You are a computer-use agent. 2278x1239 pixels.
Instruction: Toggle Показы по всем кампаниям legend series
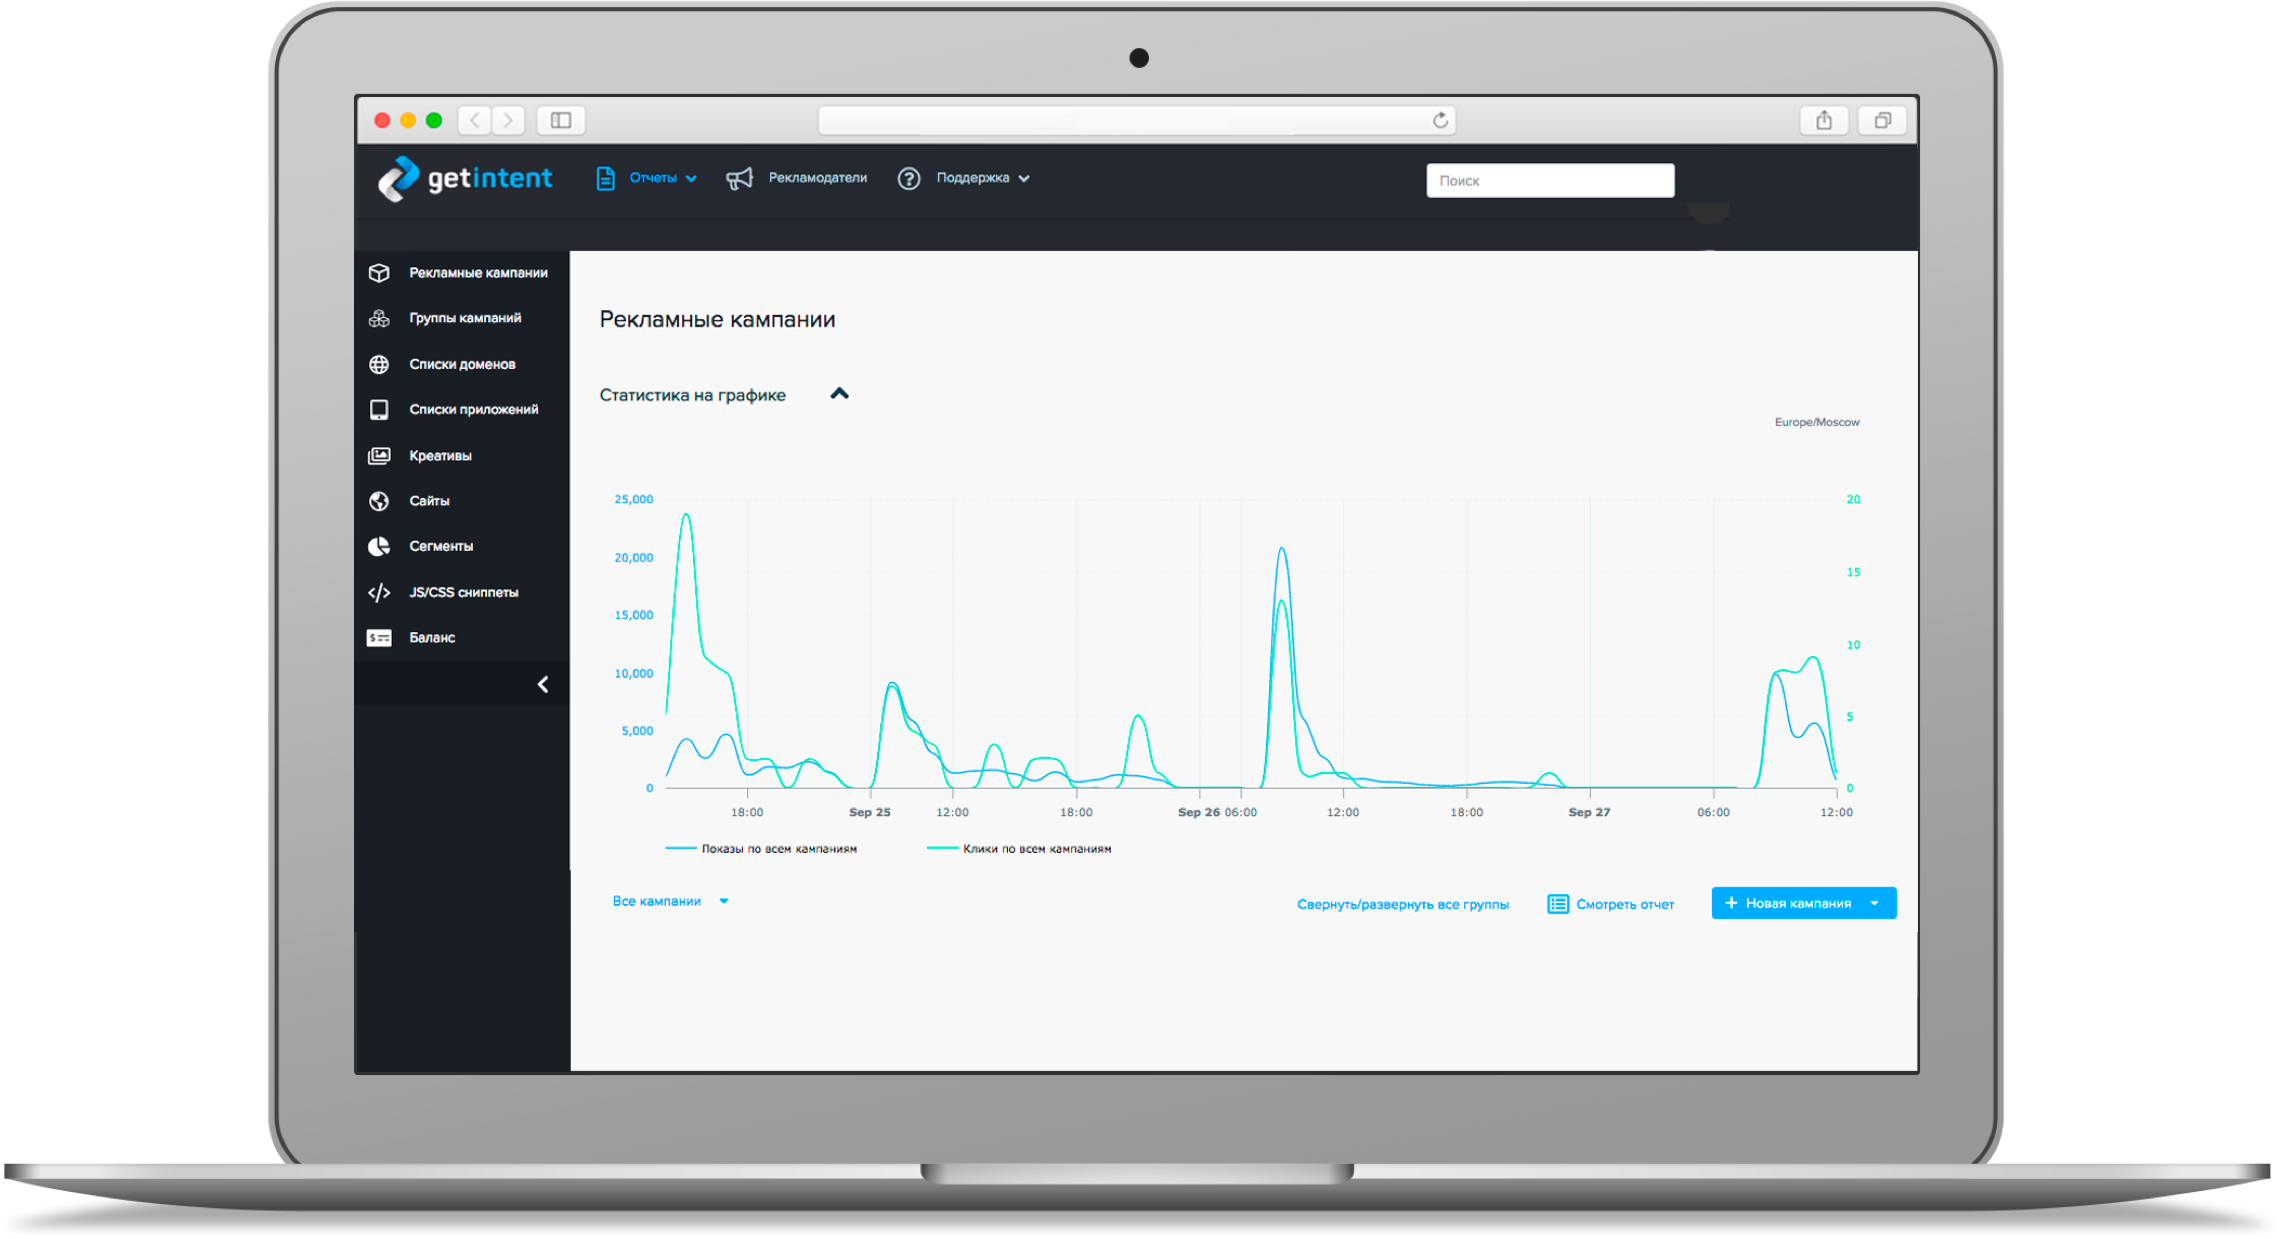pyautogui.click(x=778, y=849)
